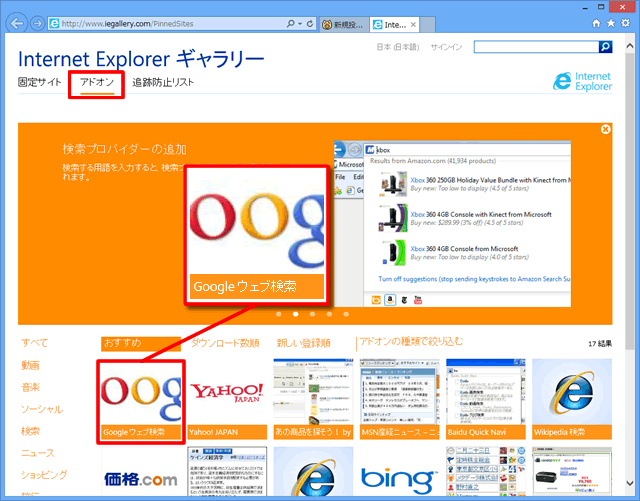Click the blue search magnifier button
The image size is (640, 501).
click(x=605, y=46)
